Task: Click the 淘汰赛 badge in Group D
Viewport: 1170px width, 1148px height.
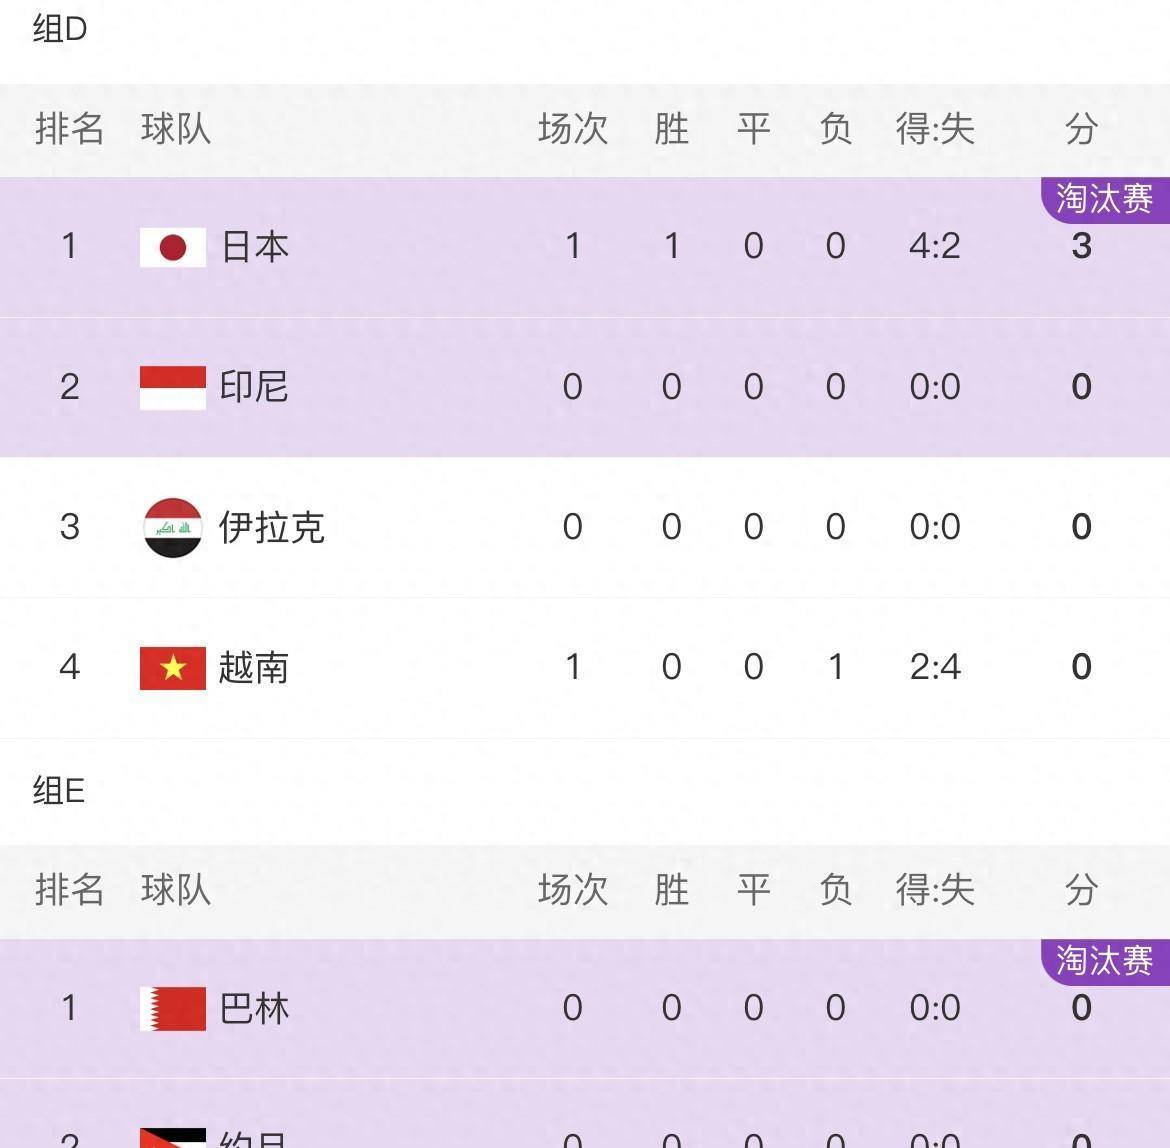Action: (x=1103, y=199)
